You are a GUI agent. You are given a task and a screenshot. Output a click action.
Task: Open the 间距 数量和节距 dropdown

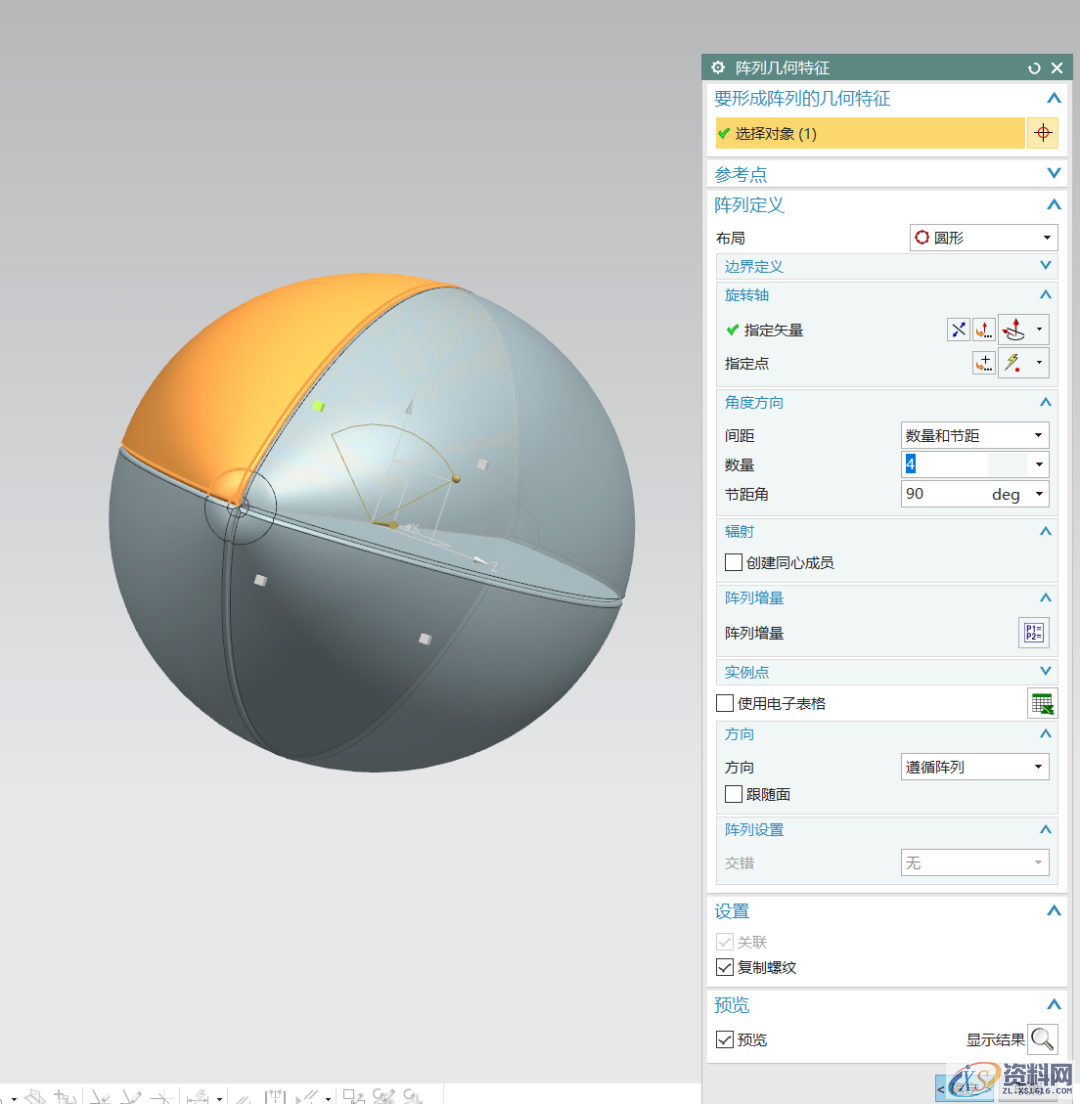coord(975,435)
